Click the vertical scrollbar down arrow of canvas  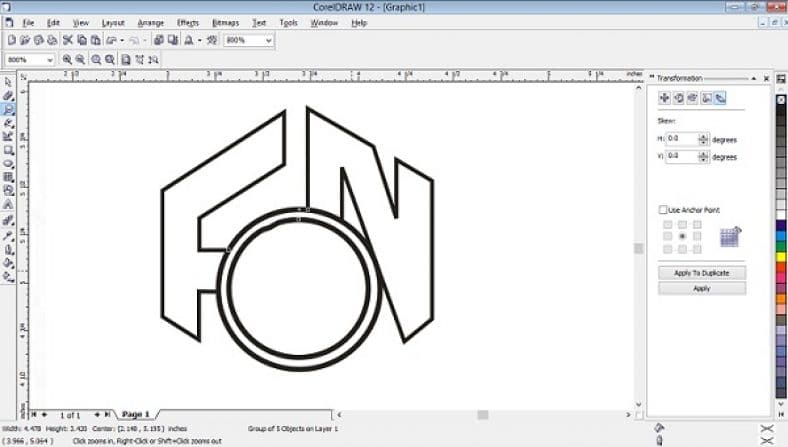[638, 404]
